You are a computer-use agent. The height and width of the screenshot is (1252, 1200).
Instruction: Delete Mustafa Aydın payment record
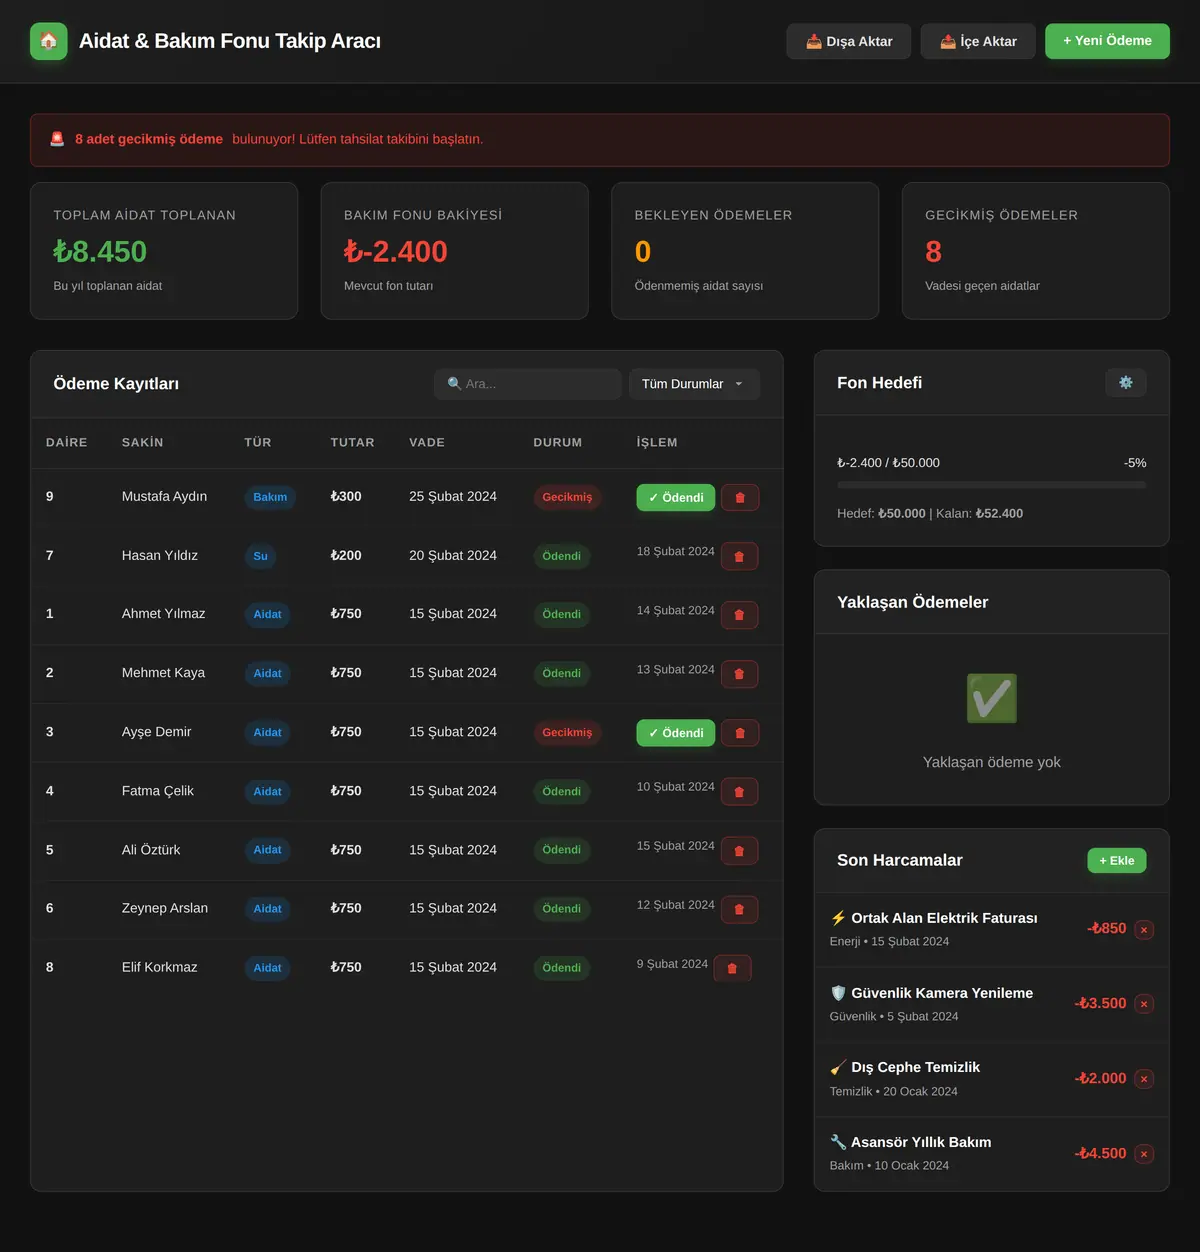740,497
